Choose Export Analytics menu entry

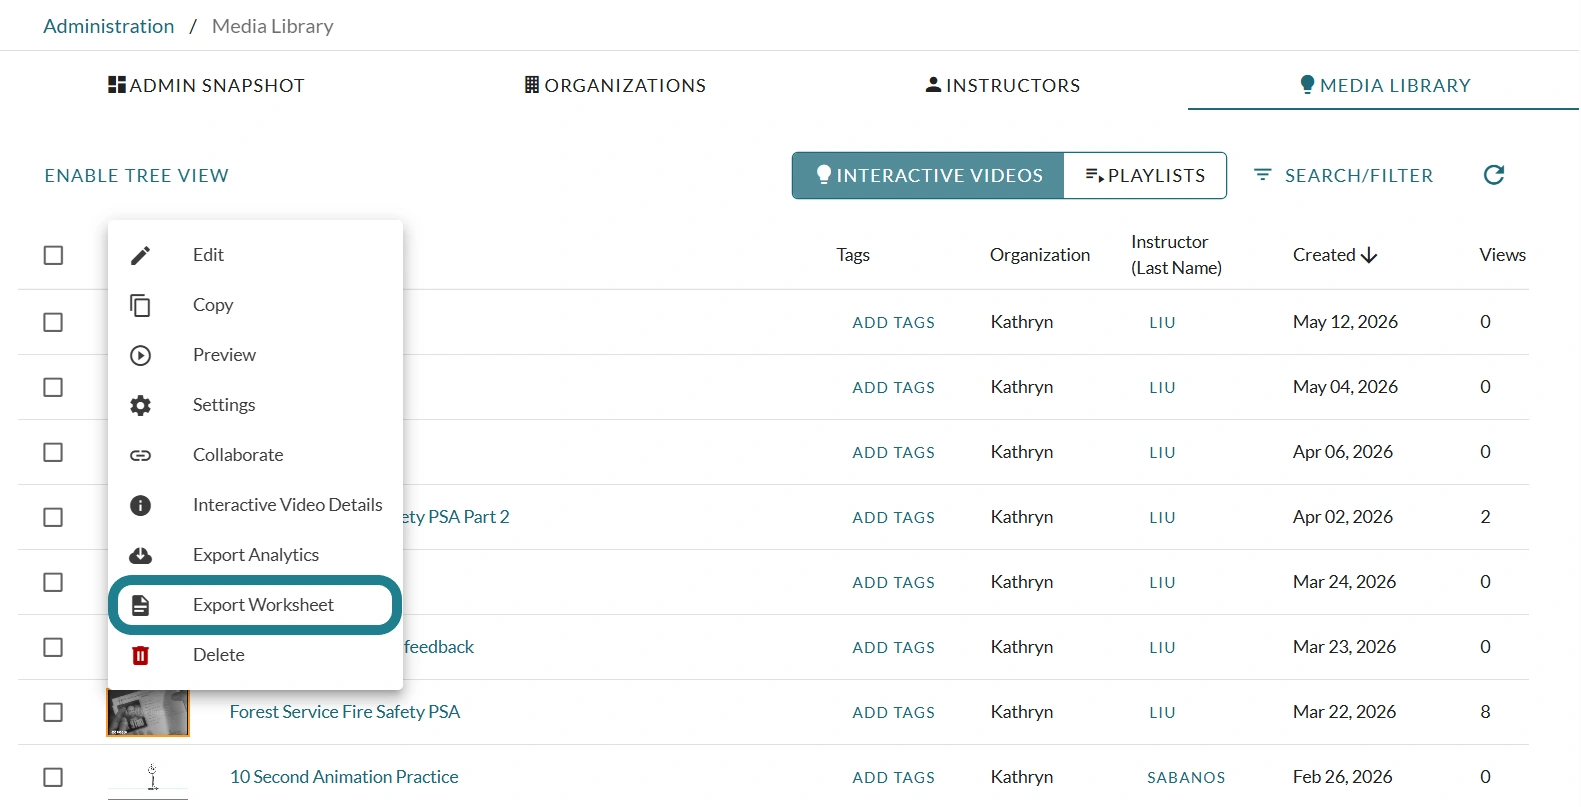coord(255,555)
